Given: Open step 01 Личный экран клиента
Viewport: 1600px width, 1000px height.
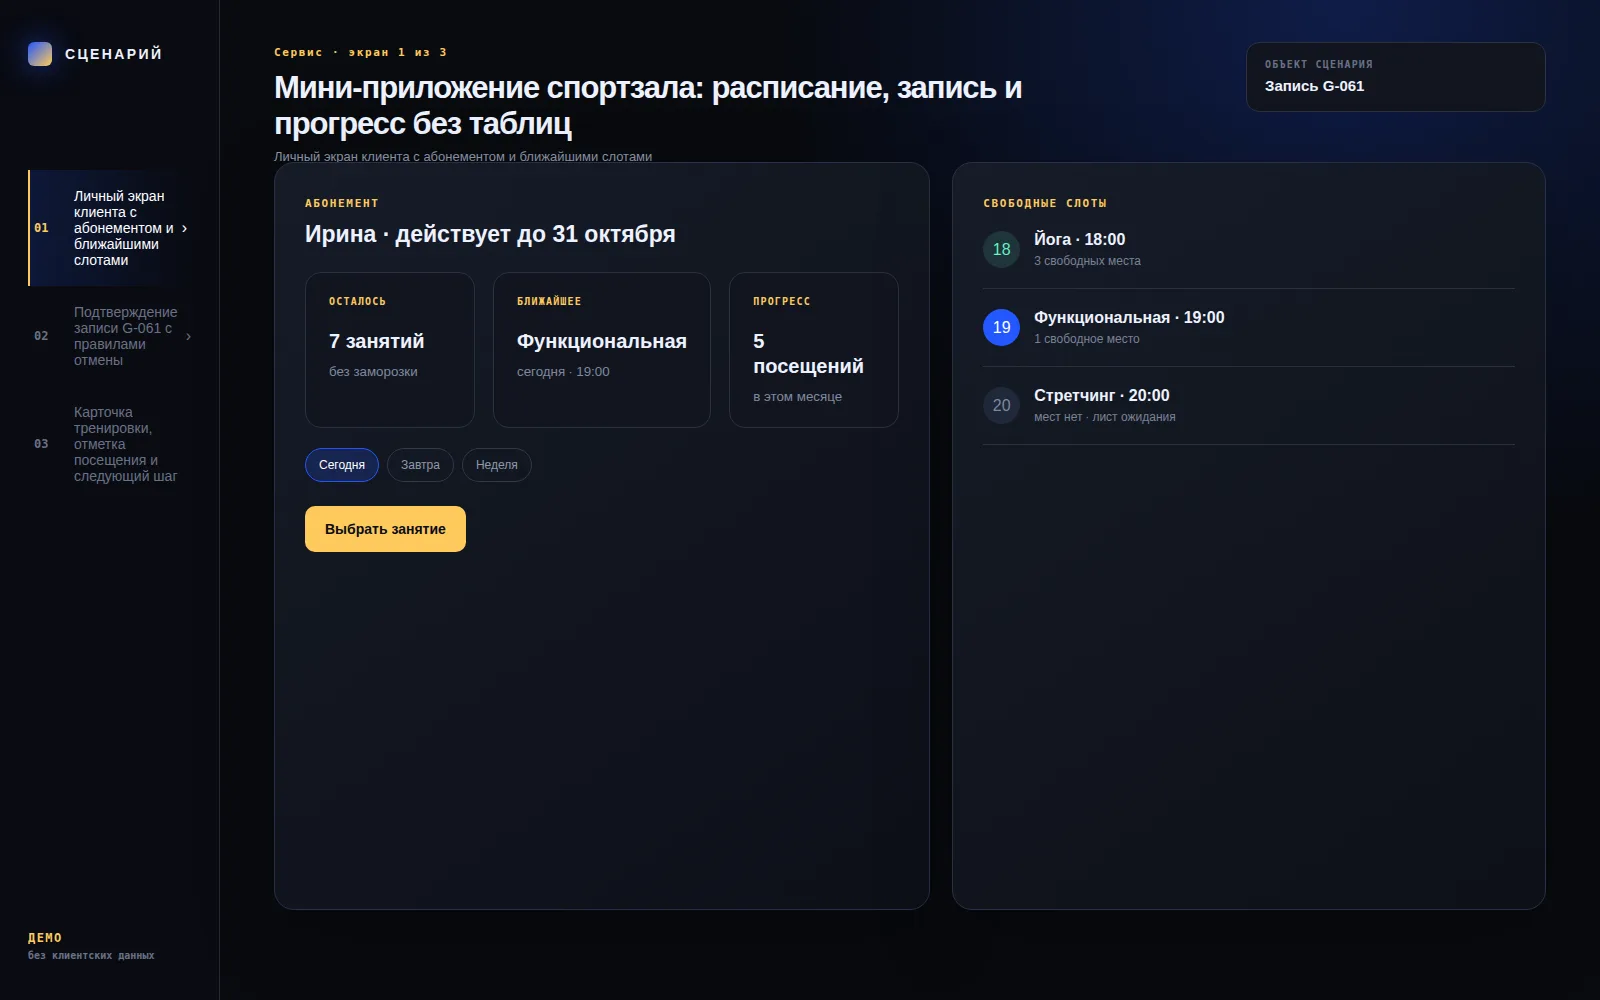Looking at the screenshot, I should pos(110,228).
